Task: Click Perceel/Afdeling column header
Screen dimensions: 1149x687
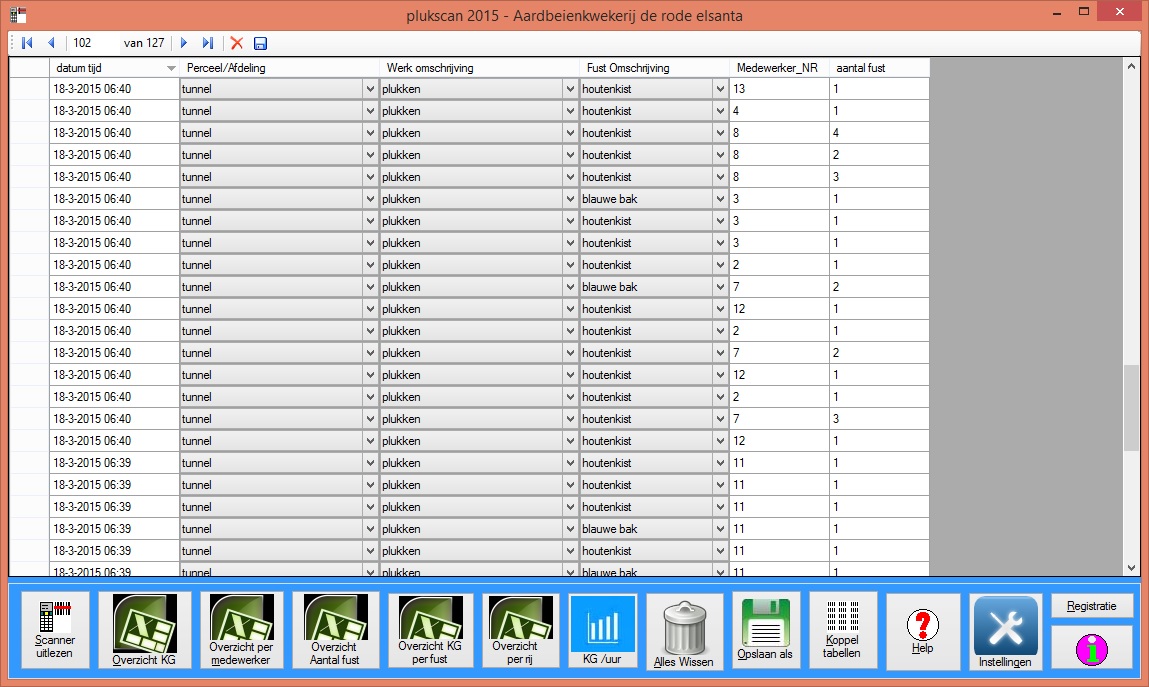Action: click(x=279, y=68)
